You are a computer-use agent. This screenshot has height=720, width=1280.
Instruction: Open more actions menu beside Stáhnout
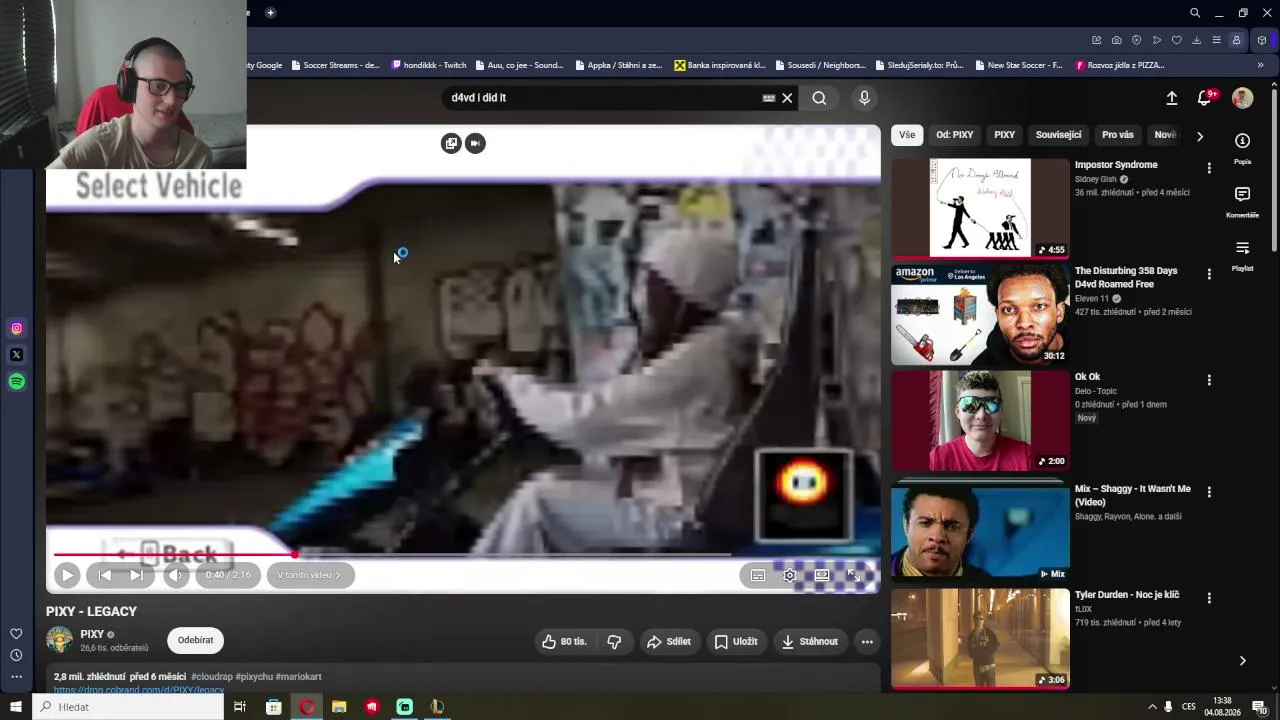click(867, 642)
